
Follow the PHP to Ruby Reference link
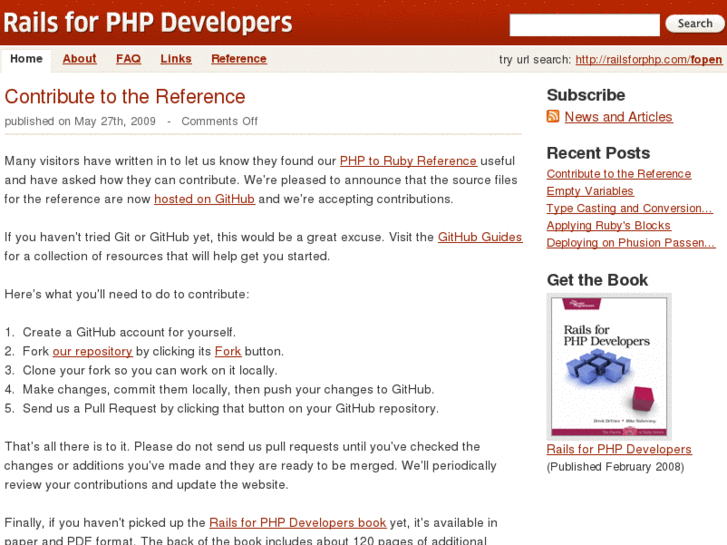click(408, 161)
